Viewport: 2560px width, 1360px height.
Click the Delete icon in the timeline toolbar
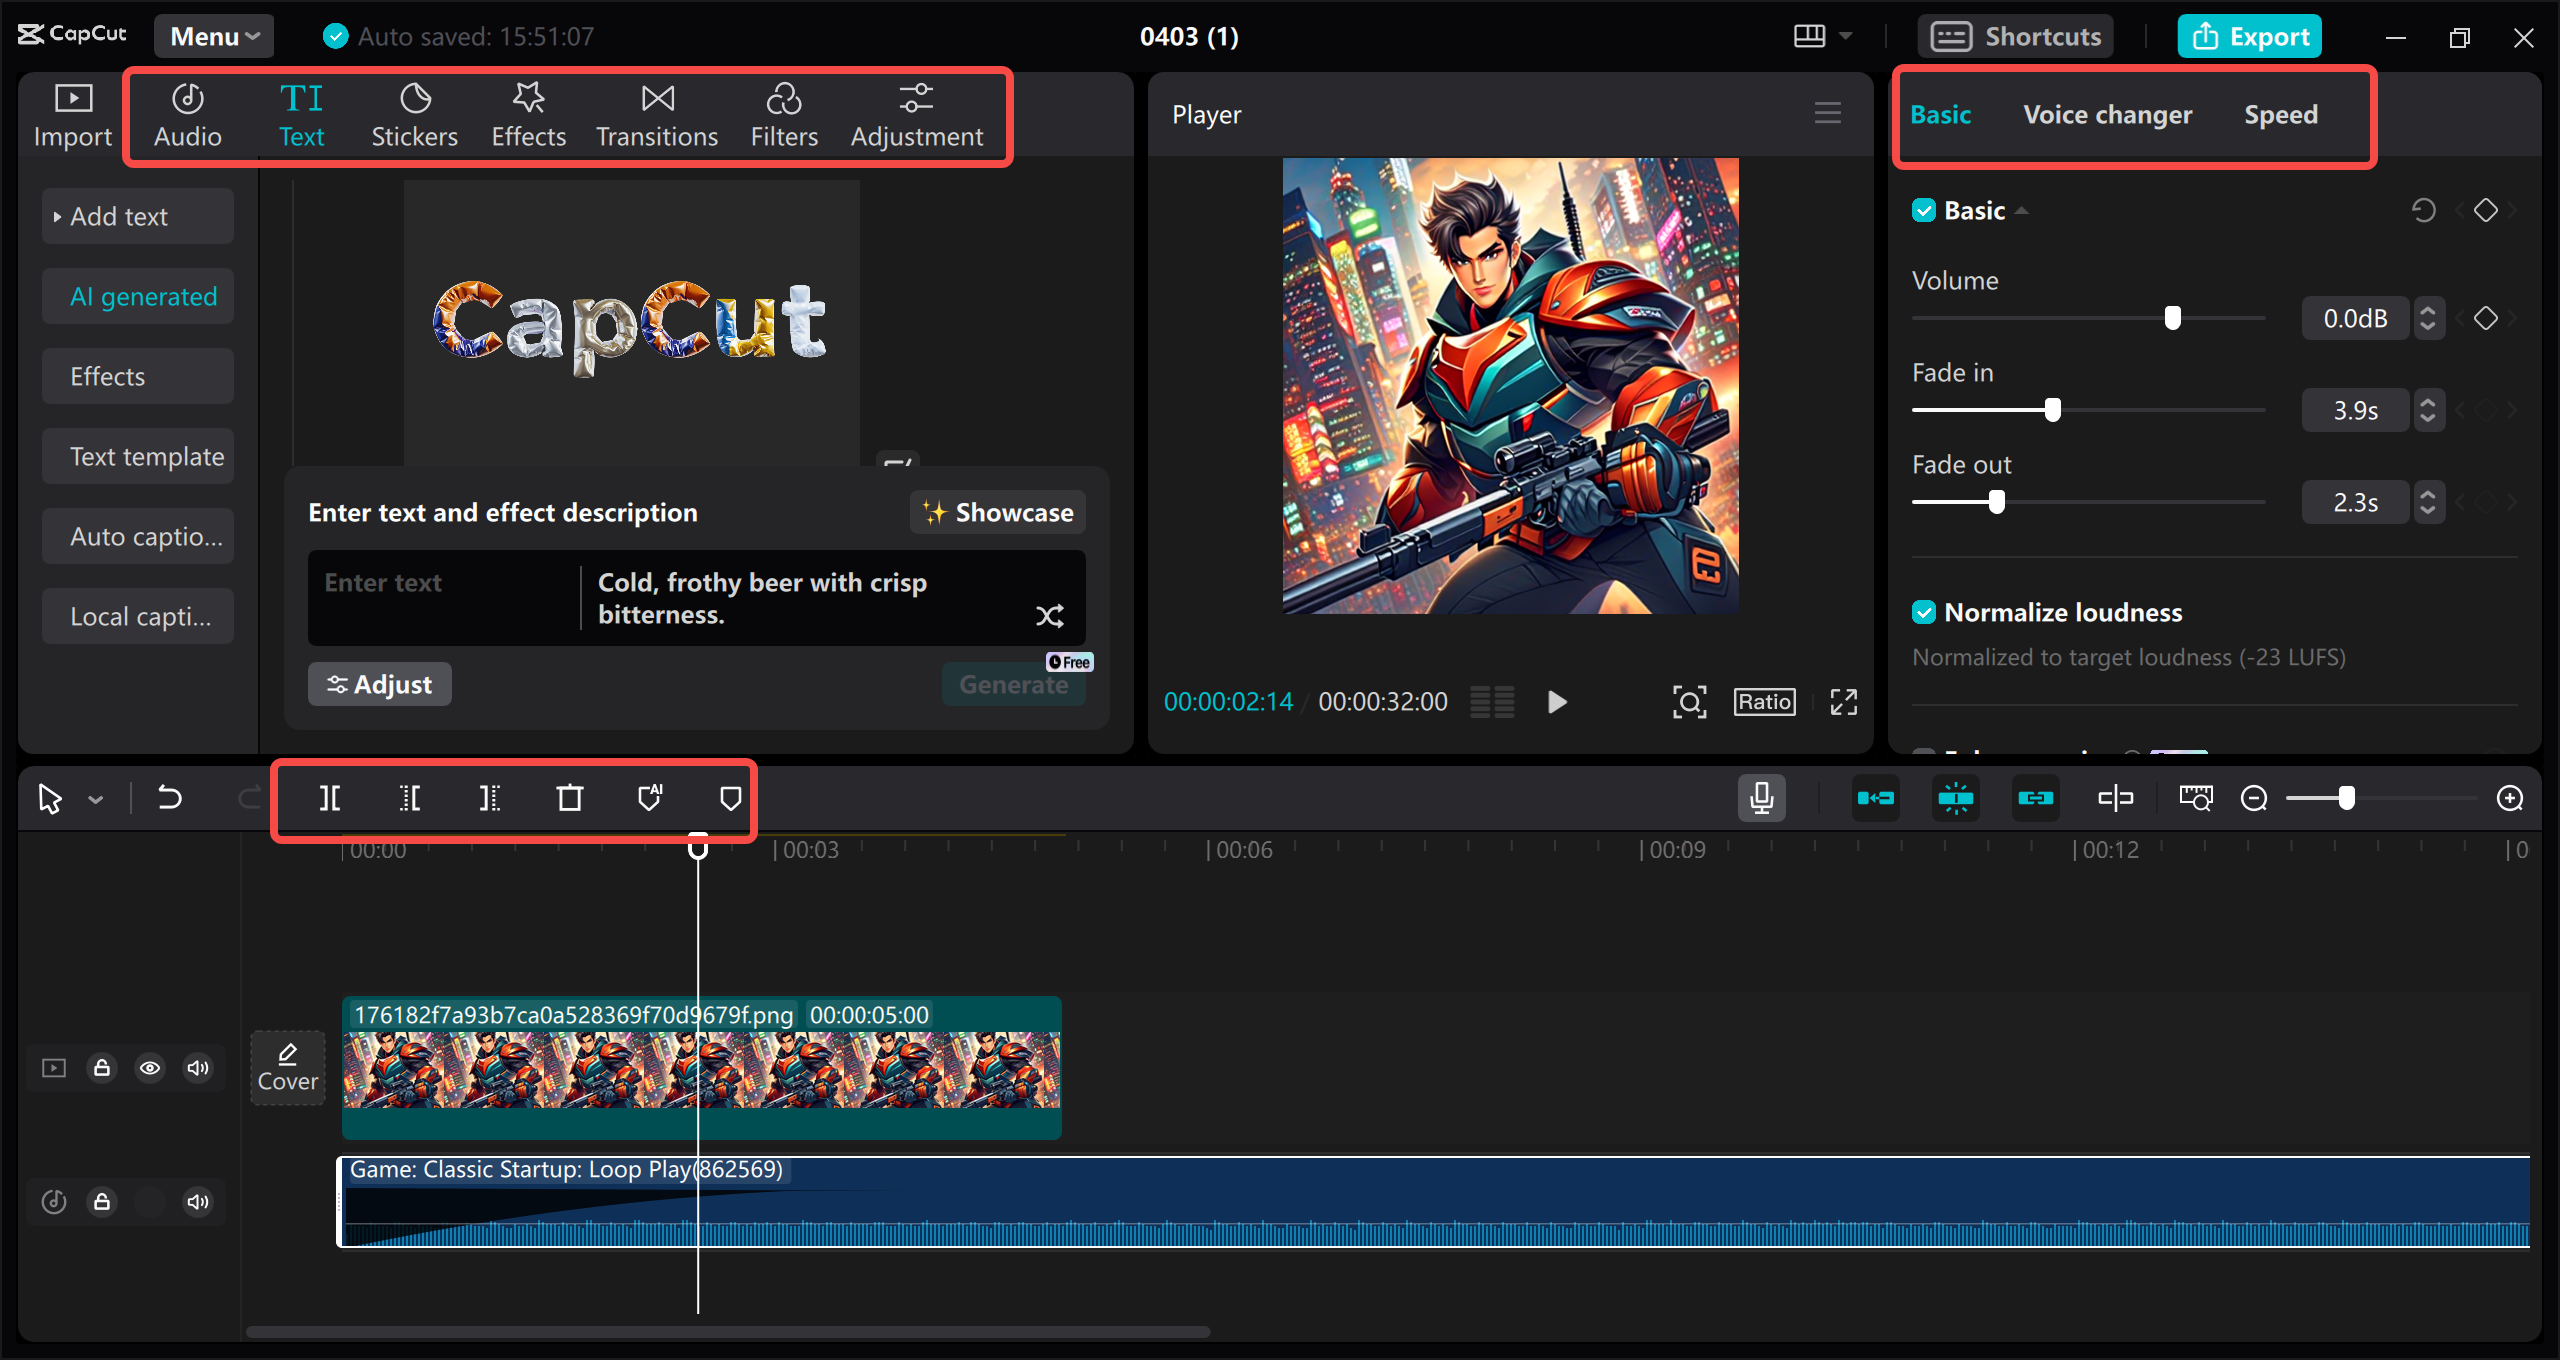(570, 798)
